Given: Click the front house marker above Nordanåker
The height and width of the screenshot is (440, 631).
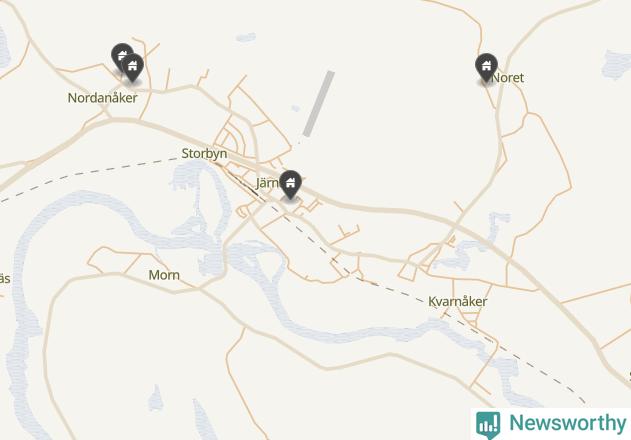Looking at the screenshot, I should [132, 67].
